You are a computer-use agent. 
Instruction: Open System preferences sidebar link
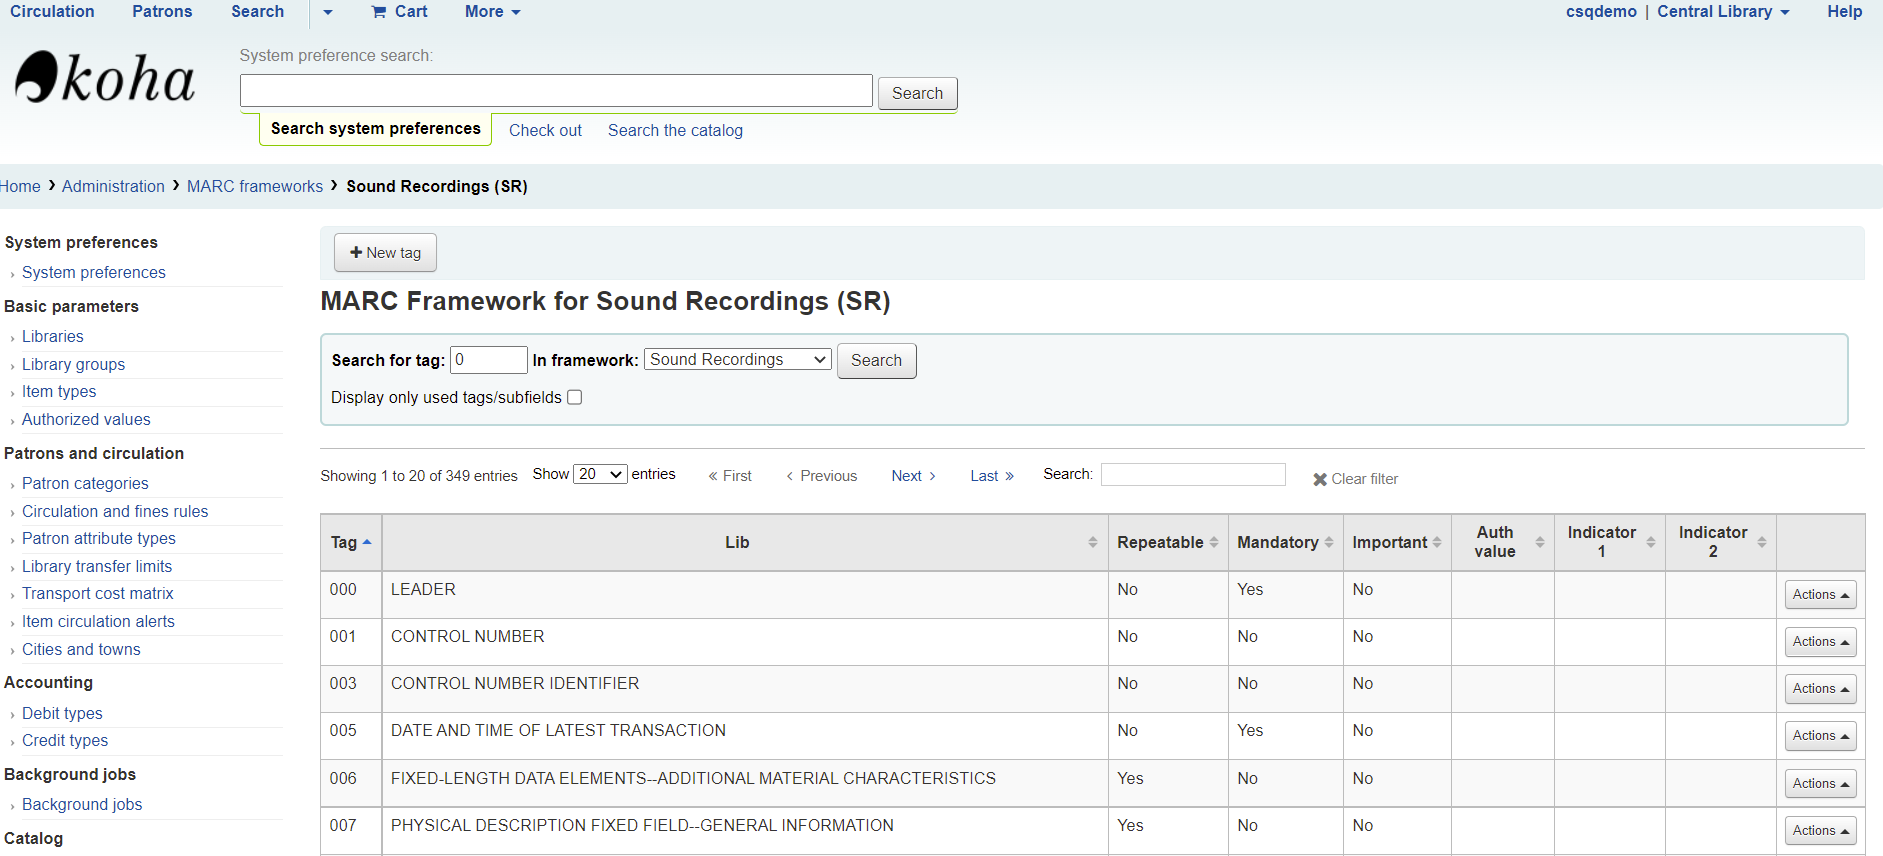(x=94, y=273)
